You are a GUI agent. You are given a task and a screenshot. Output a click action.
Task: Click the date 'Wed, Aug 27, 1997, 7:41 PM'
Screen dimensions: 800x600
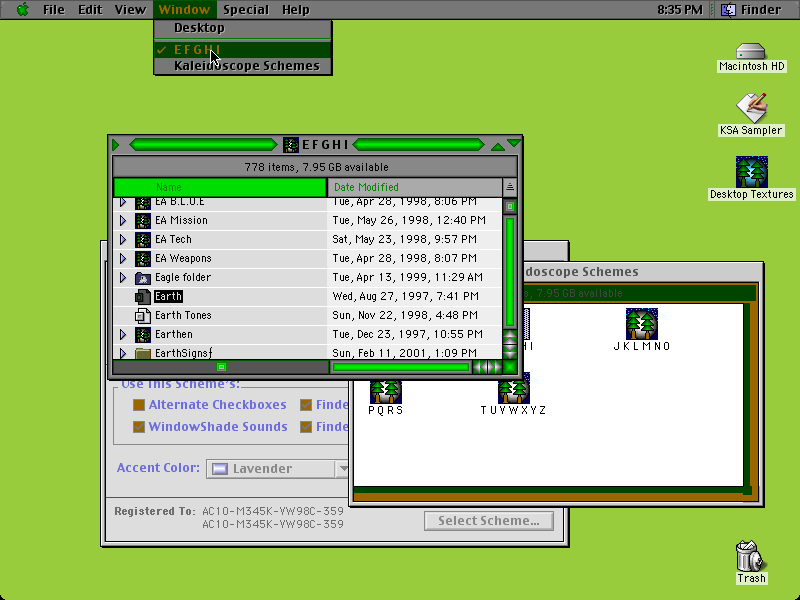pos(406,296)
